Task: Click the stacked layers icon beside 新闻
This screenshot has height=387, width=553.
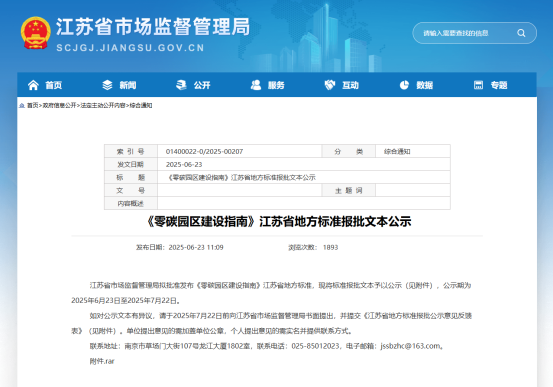Action: 107,85
